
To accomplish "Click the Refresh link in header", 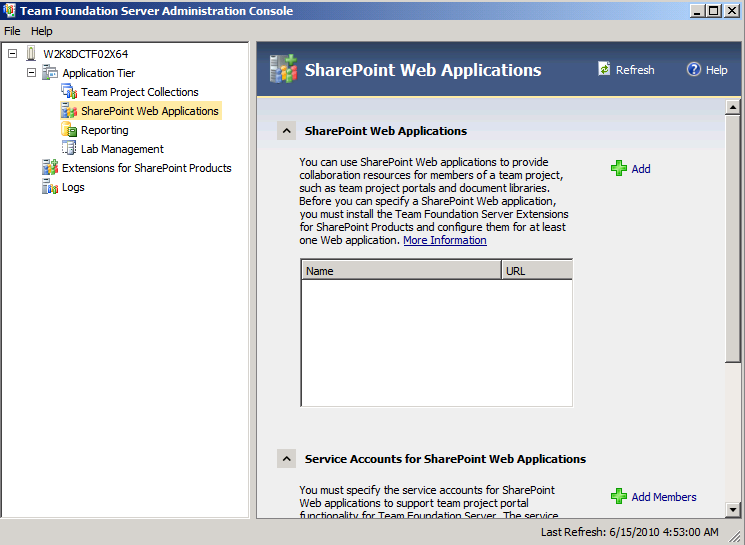I will (x=635, y=70).
